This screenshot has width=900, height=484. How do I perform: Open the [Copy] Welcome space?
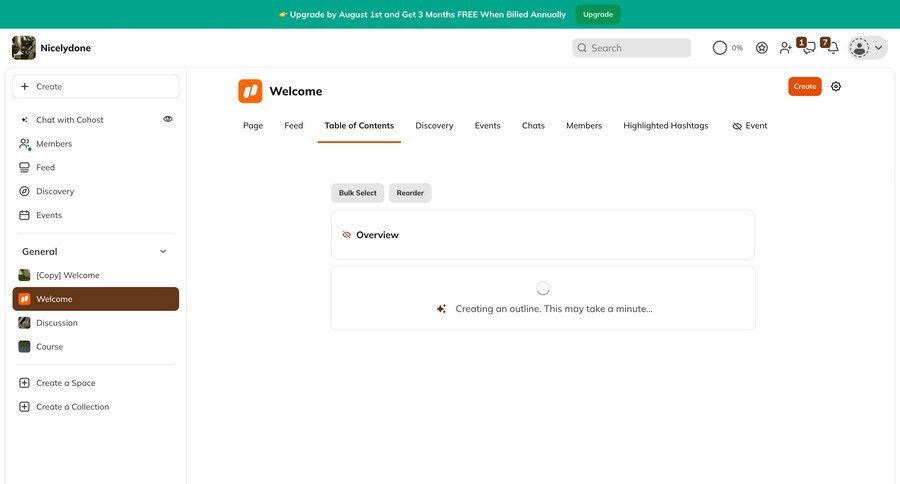95,275
